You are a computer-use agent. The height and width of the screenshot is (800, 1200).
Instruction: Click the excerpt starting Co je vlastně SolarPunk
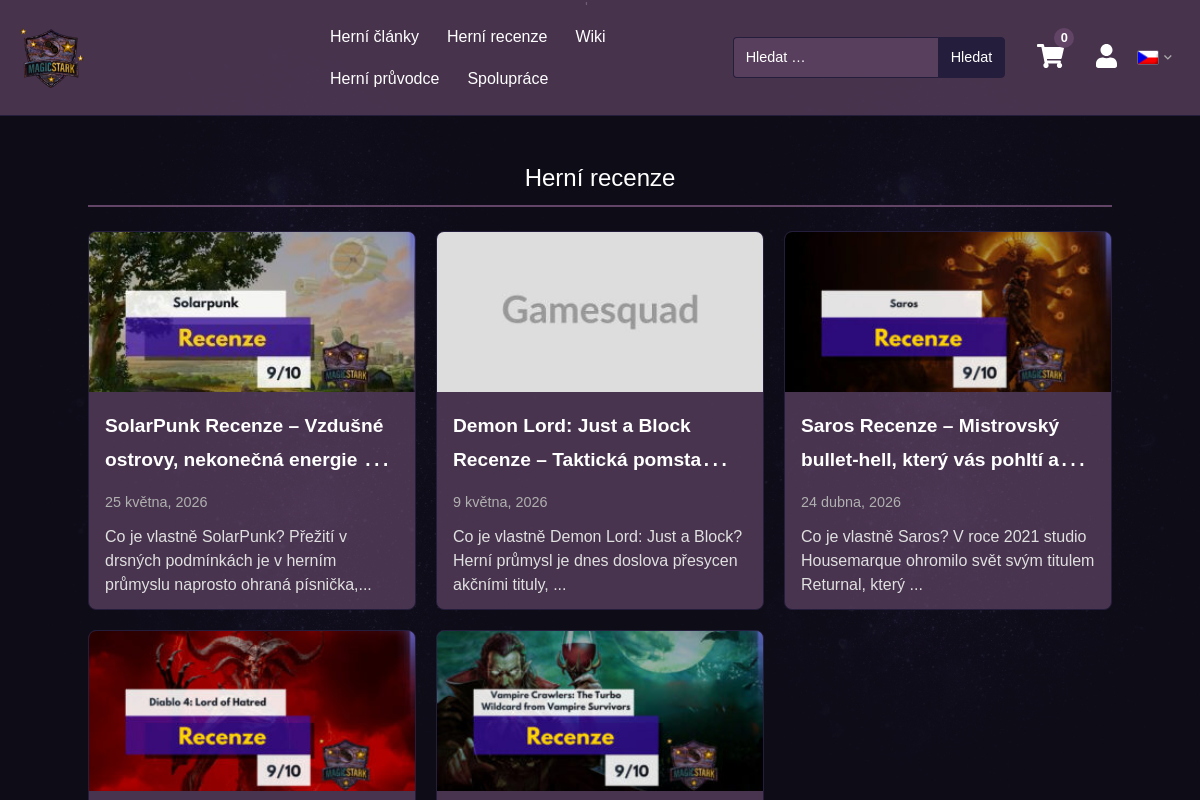(x=238, y=561)
